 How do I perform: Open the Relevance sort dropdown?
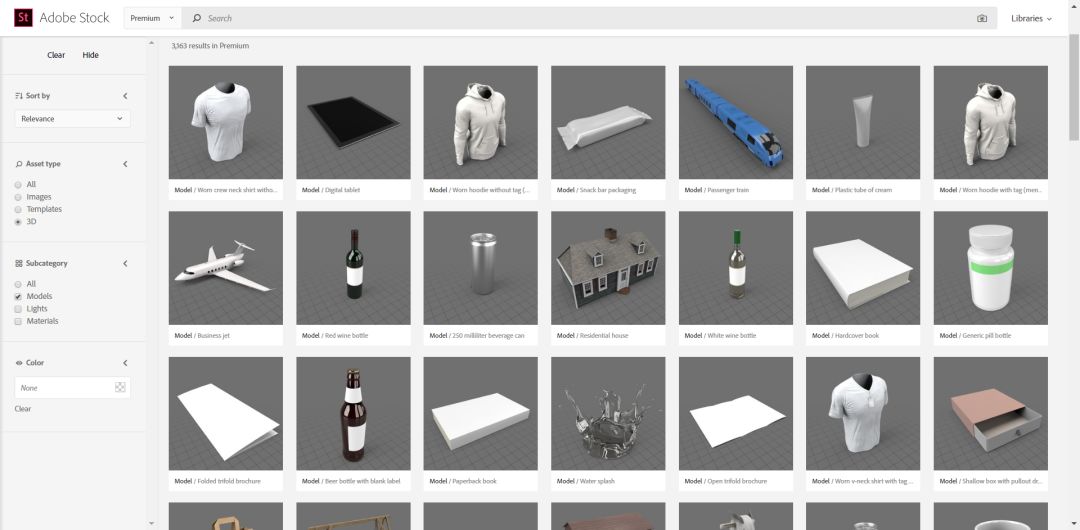[73, 119]
